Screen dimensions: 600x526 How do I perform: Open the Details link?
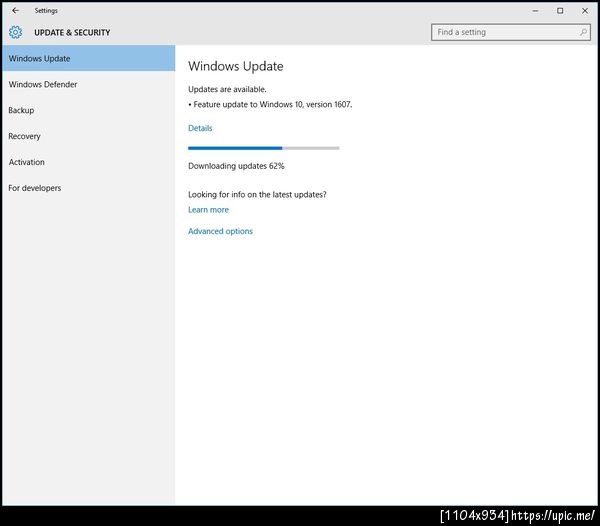pyautogui.click(x=200, y=128)
